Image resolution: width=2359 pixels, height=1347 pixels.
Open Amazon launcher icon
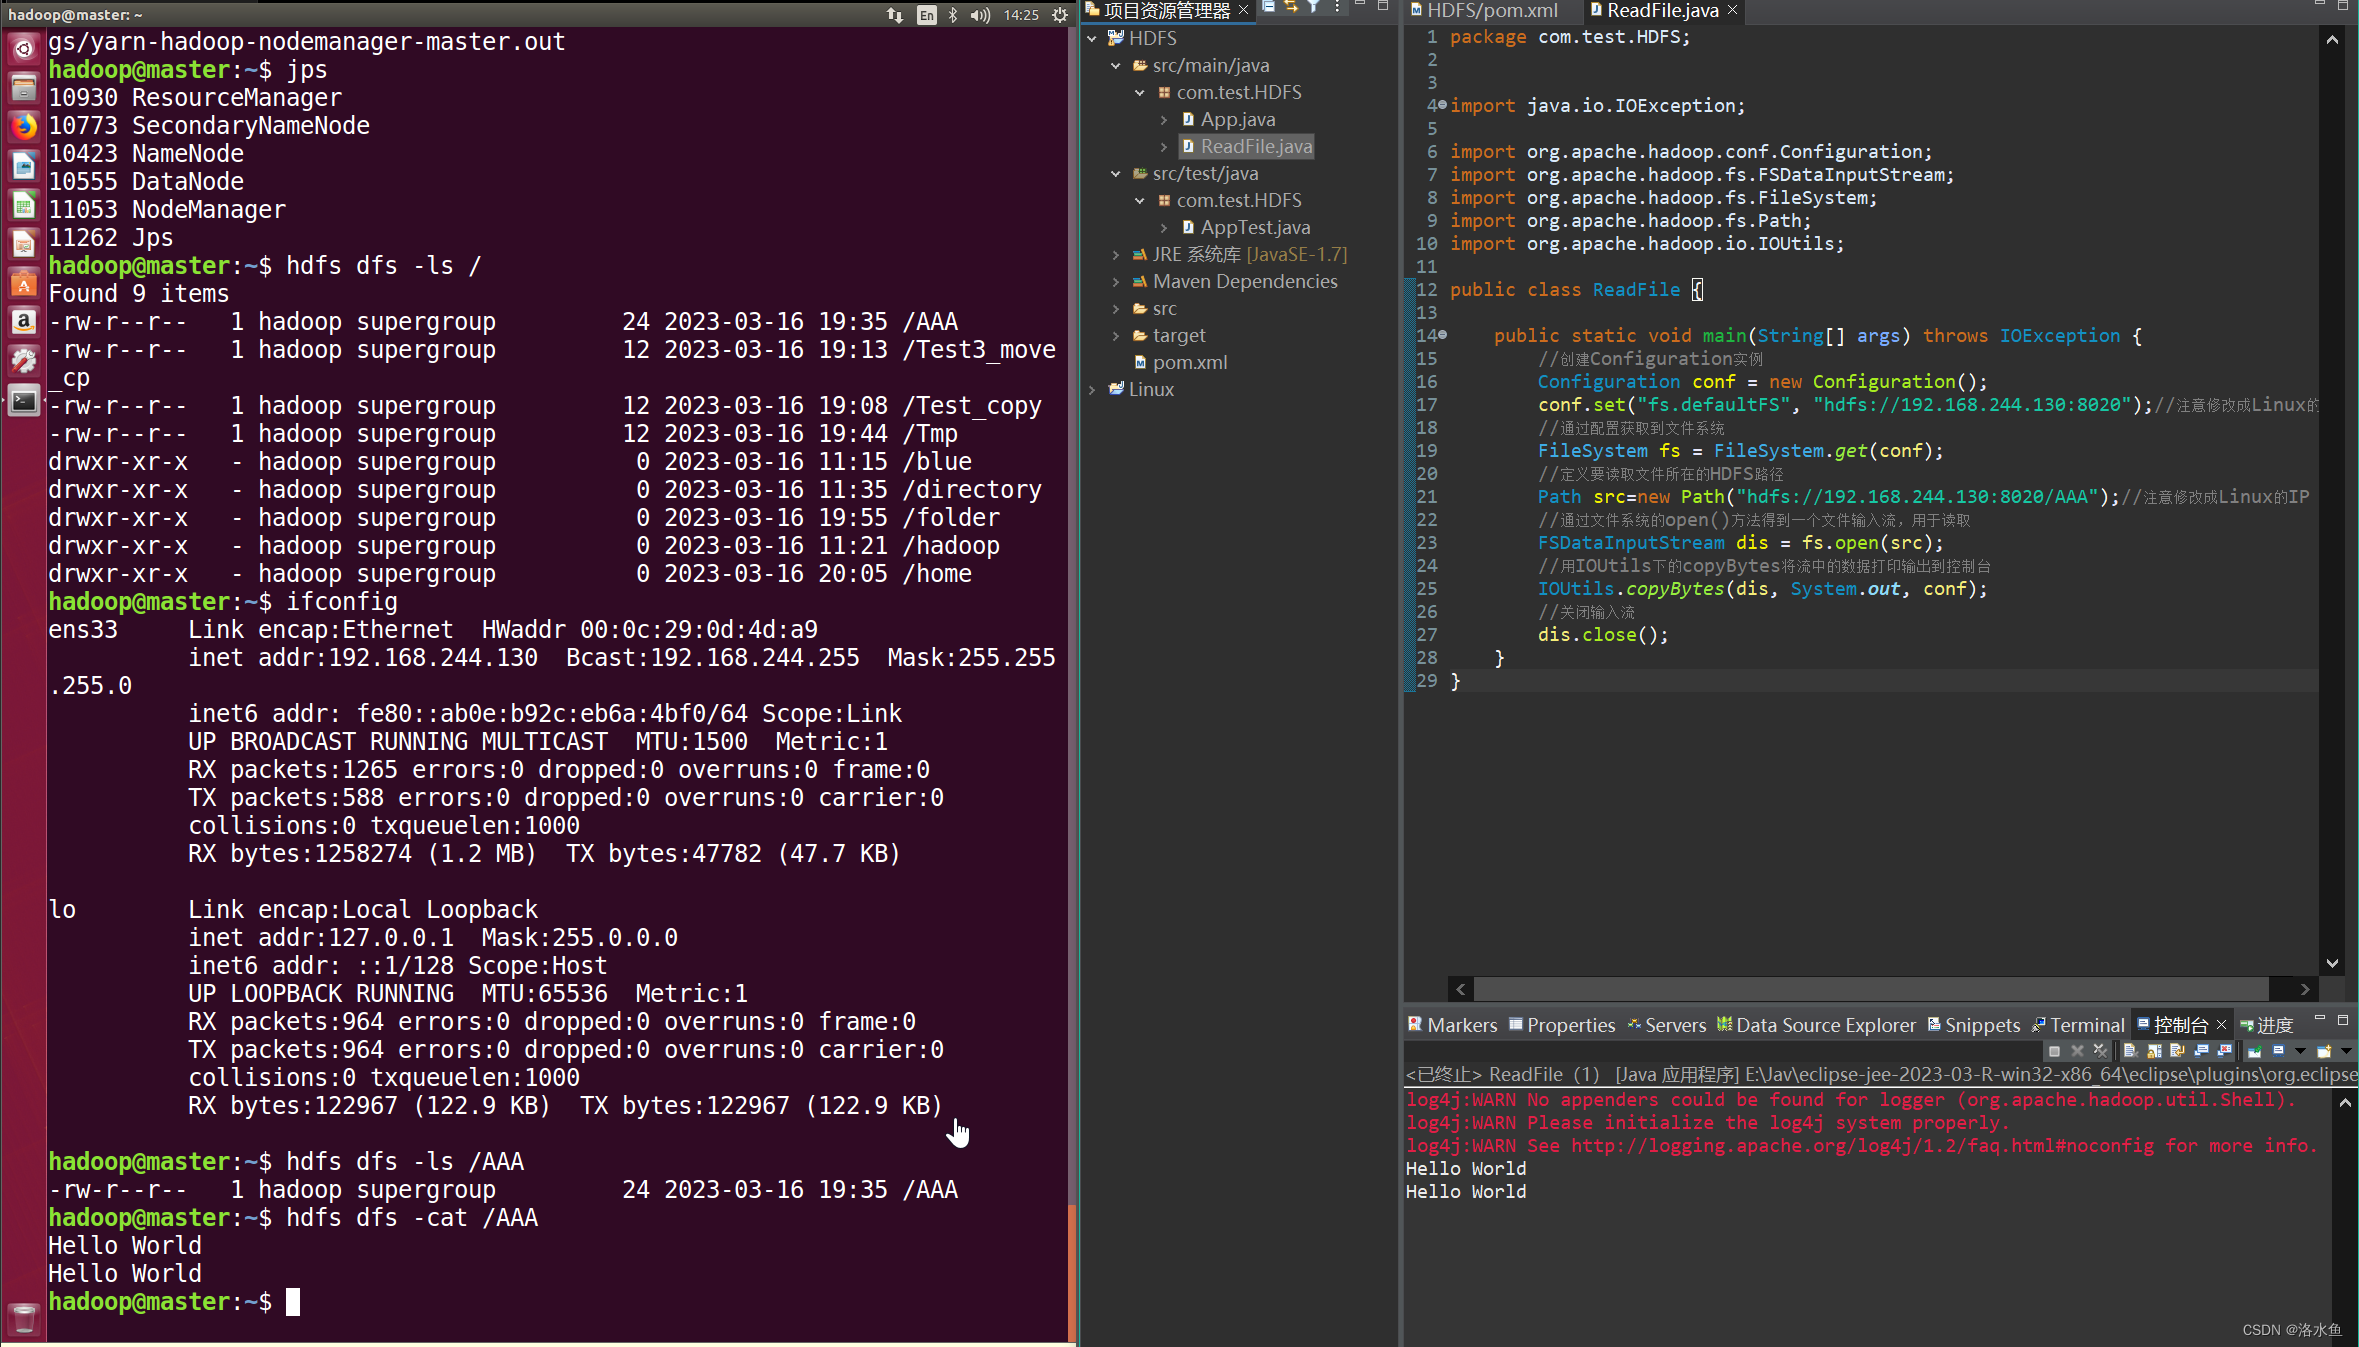point(24,322)
